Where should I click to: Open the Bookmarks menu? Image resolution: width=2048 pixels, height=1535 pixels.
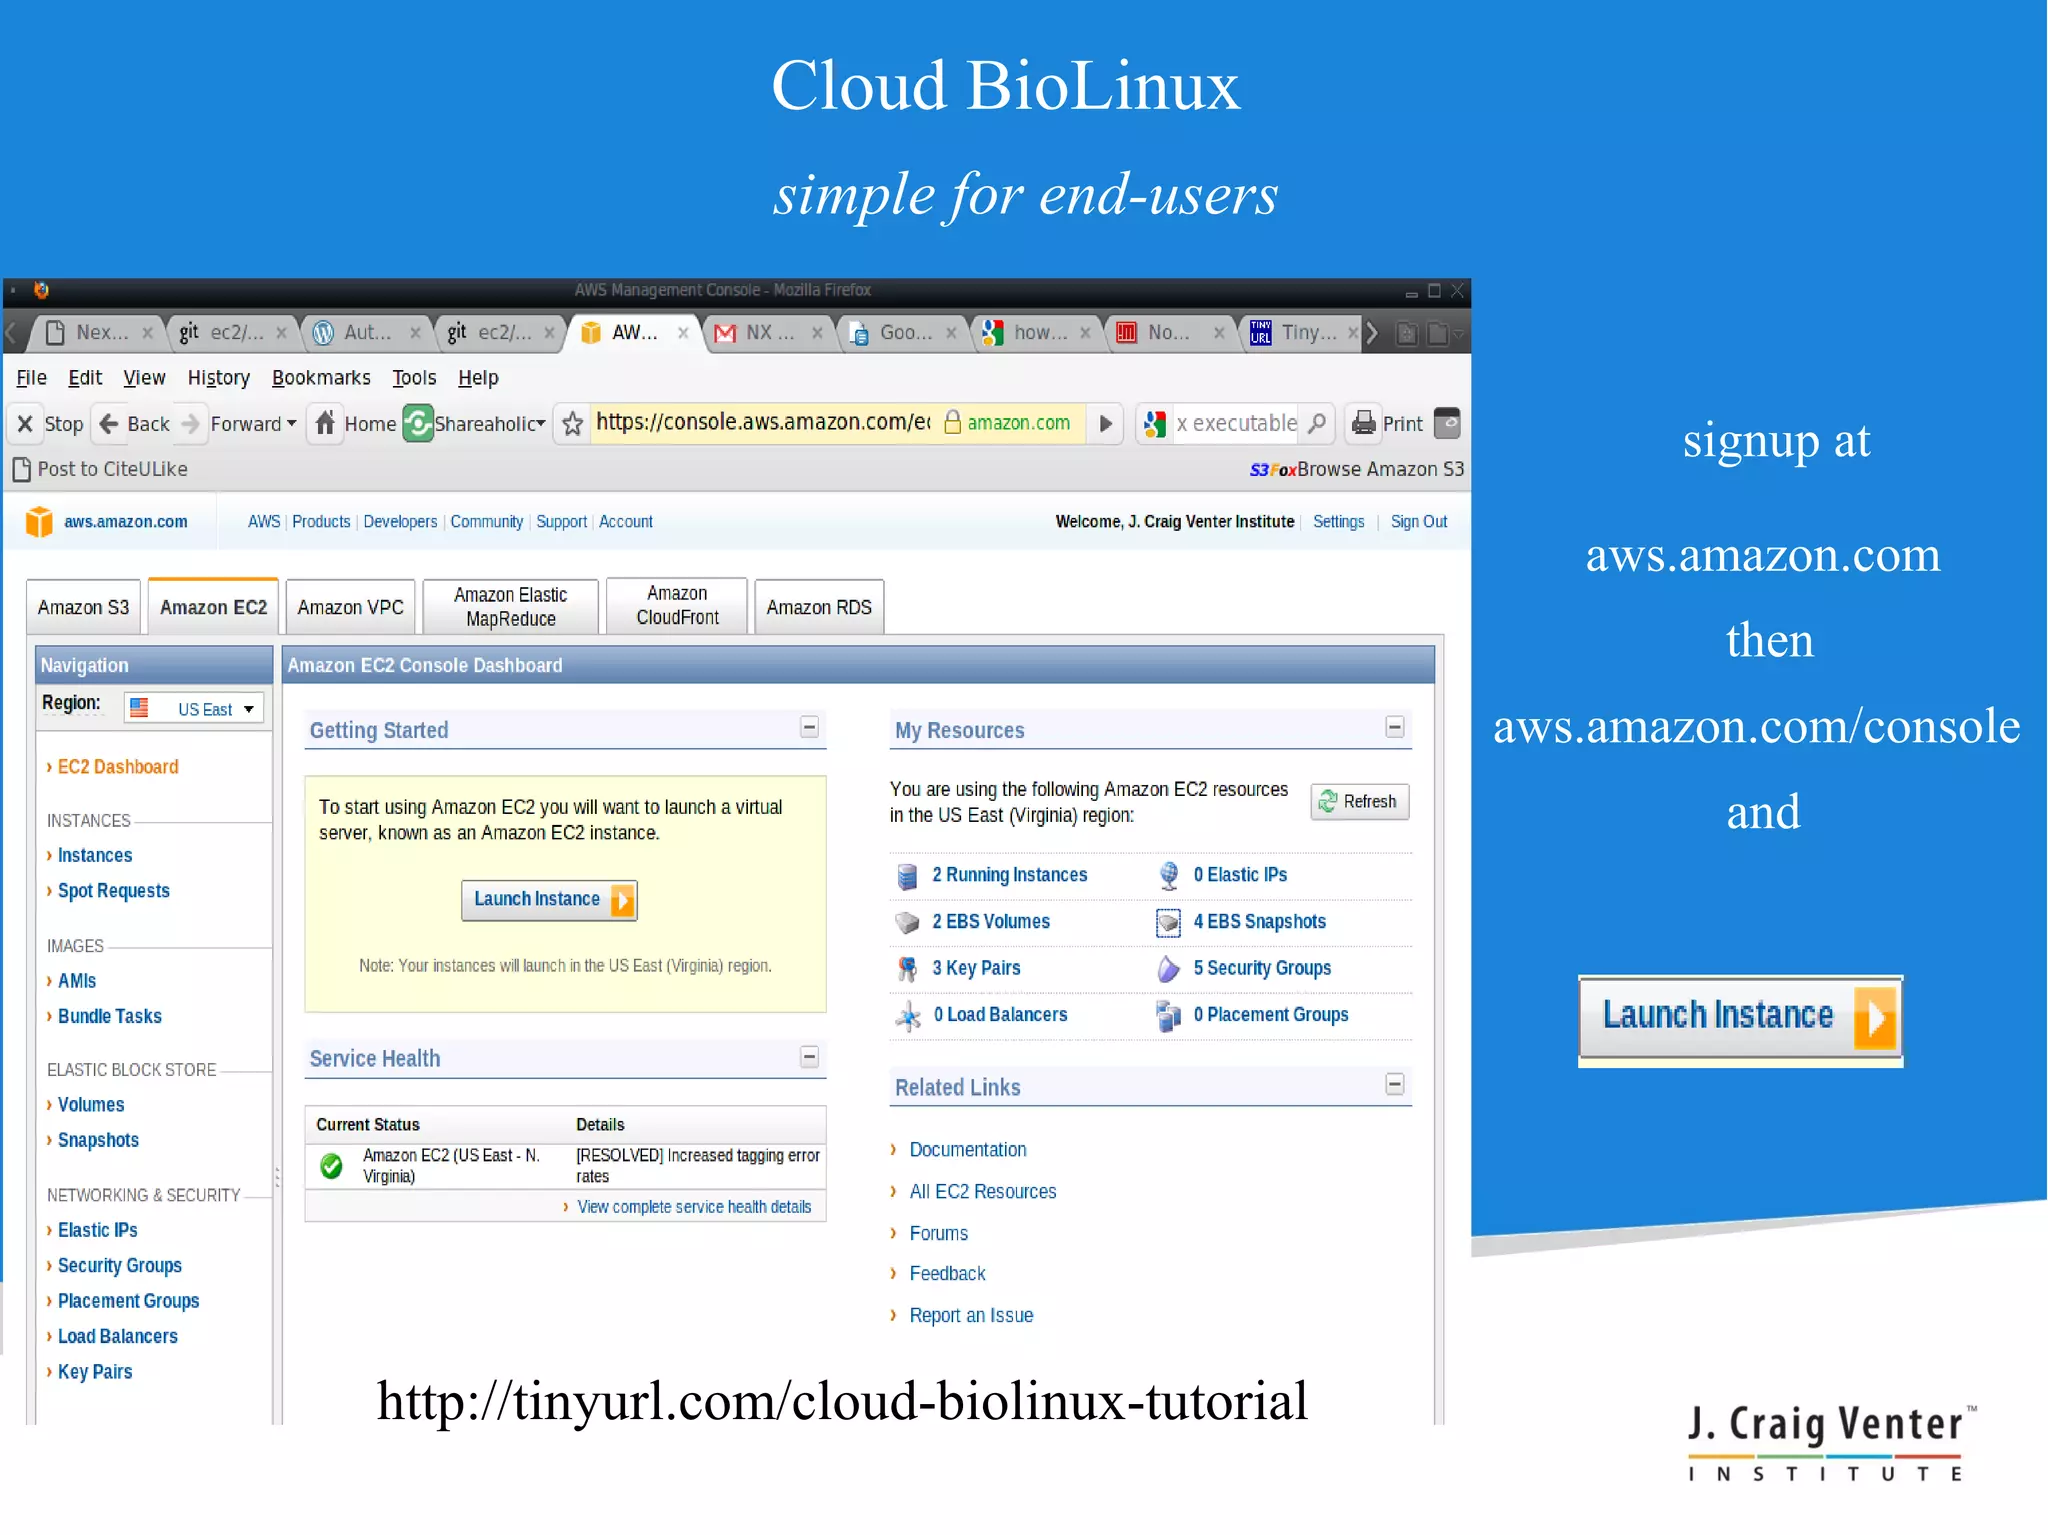(321, 378)
